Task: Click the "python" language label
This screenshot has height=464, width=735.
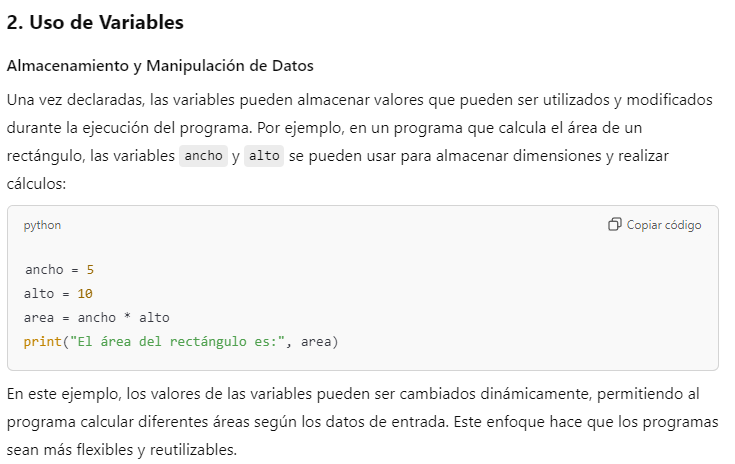Action: click(x=42, y=225)
